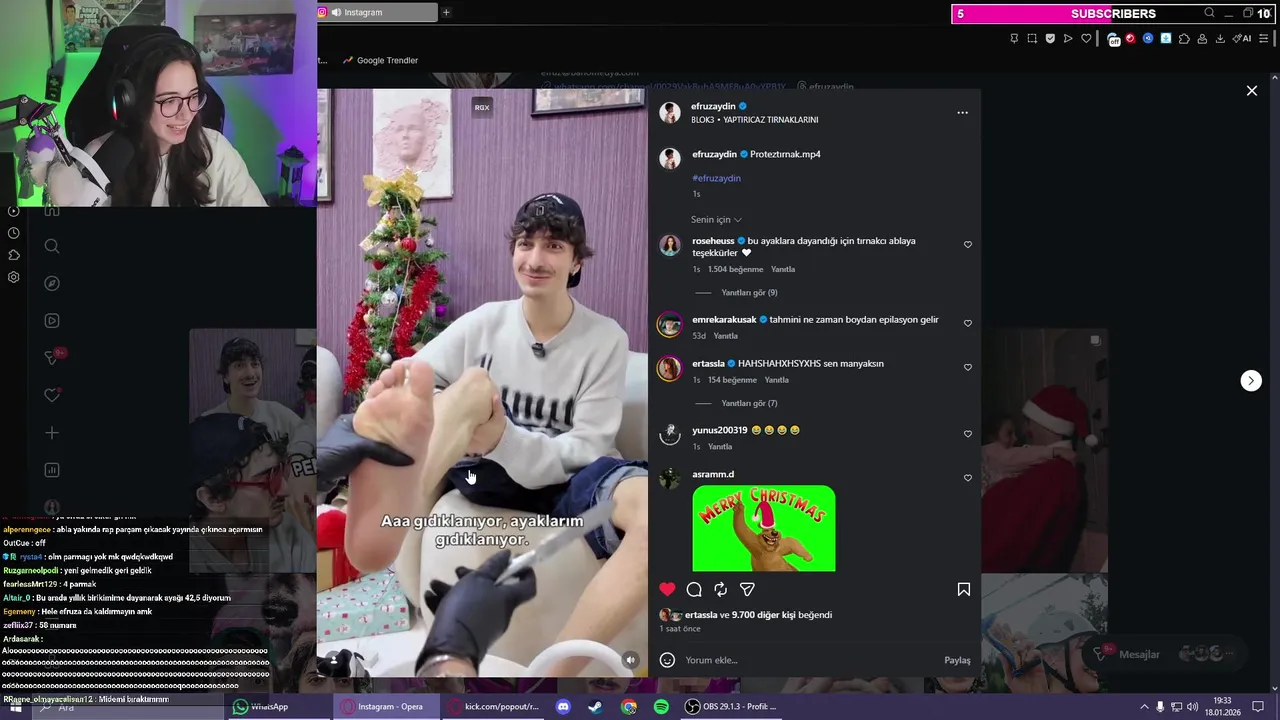Screen dimensions: 1280x720
Task: Open Instagram Explore compass icon
Action: coord(52,283)
